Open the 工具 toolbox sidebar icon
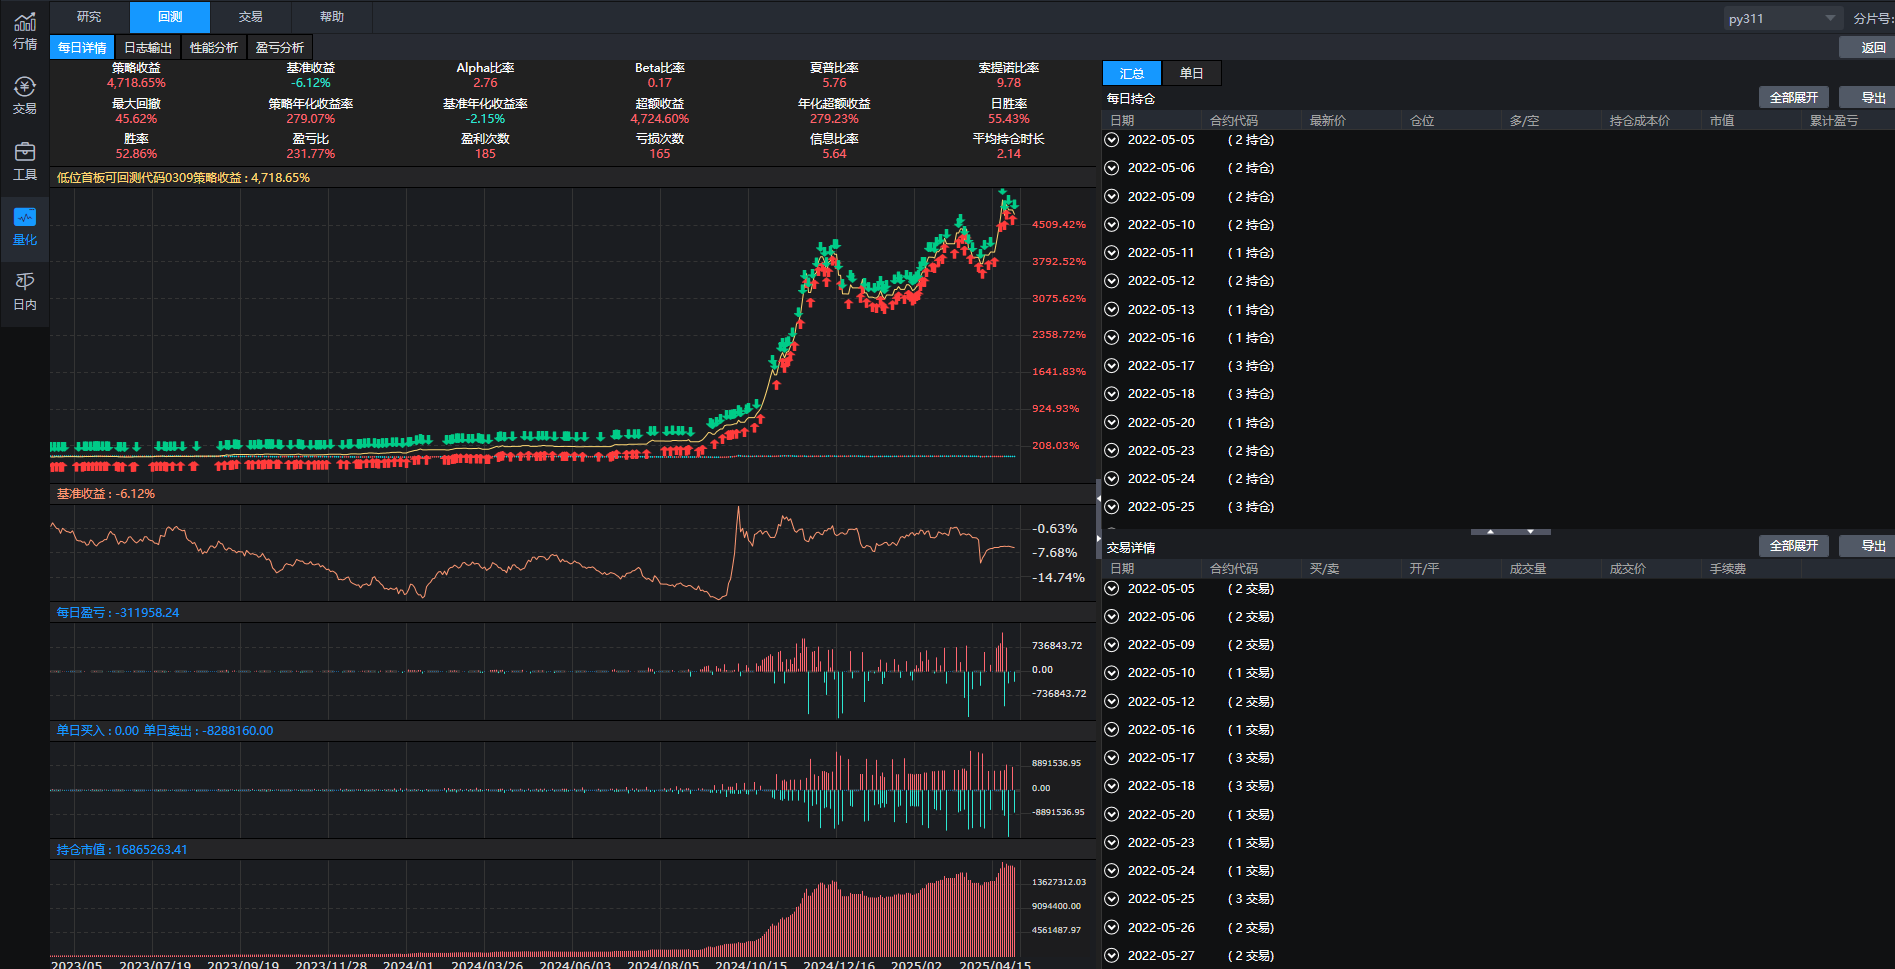 point(24,161)
